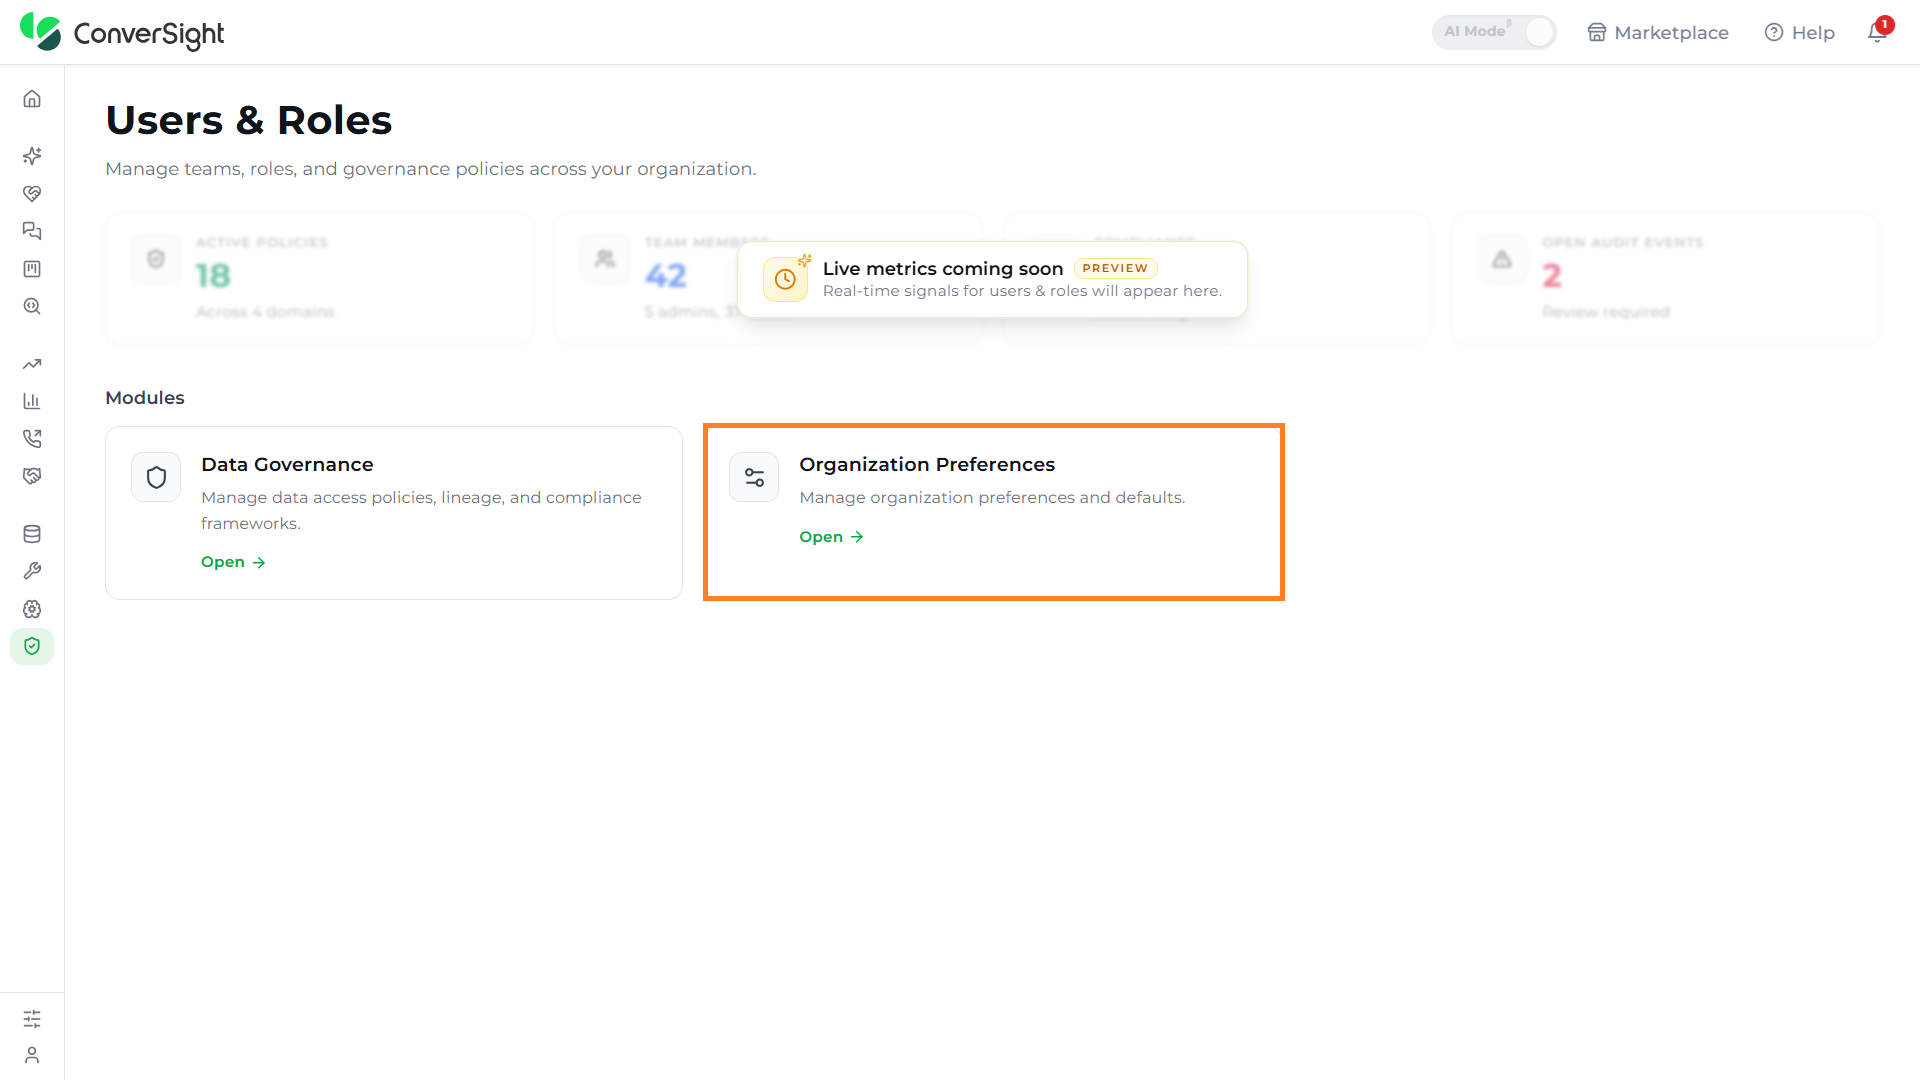The width and height of the screenshot is (1920, 1080).
Task: Click the Organization Preferences card title
Action: pos(927,464)
